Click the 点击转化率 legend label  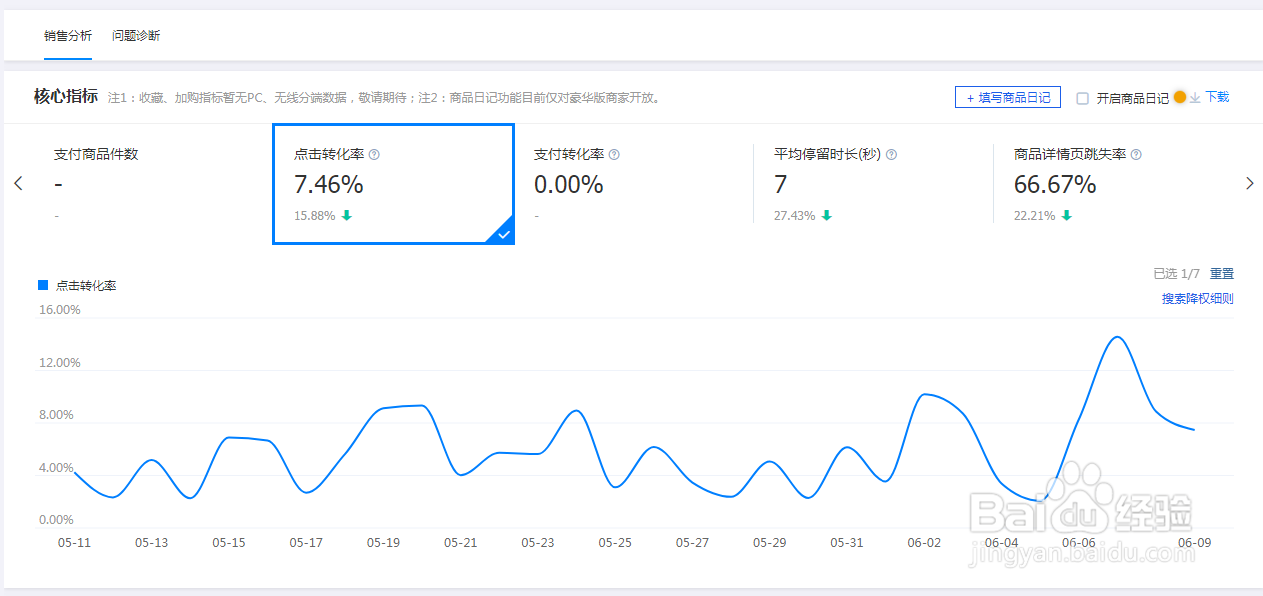point(86,286)
